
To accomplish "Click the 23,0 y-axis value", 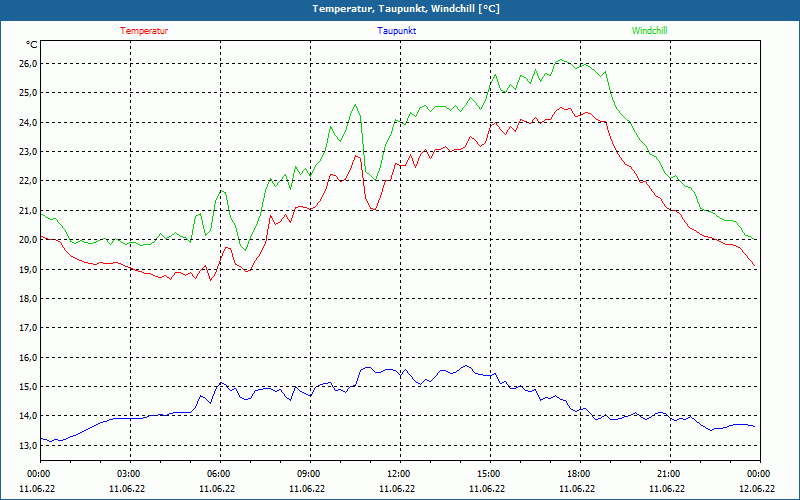I will pos(29,152).
